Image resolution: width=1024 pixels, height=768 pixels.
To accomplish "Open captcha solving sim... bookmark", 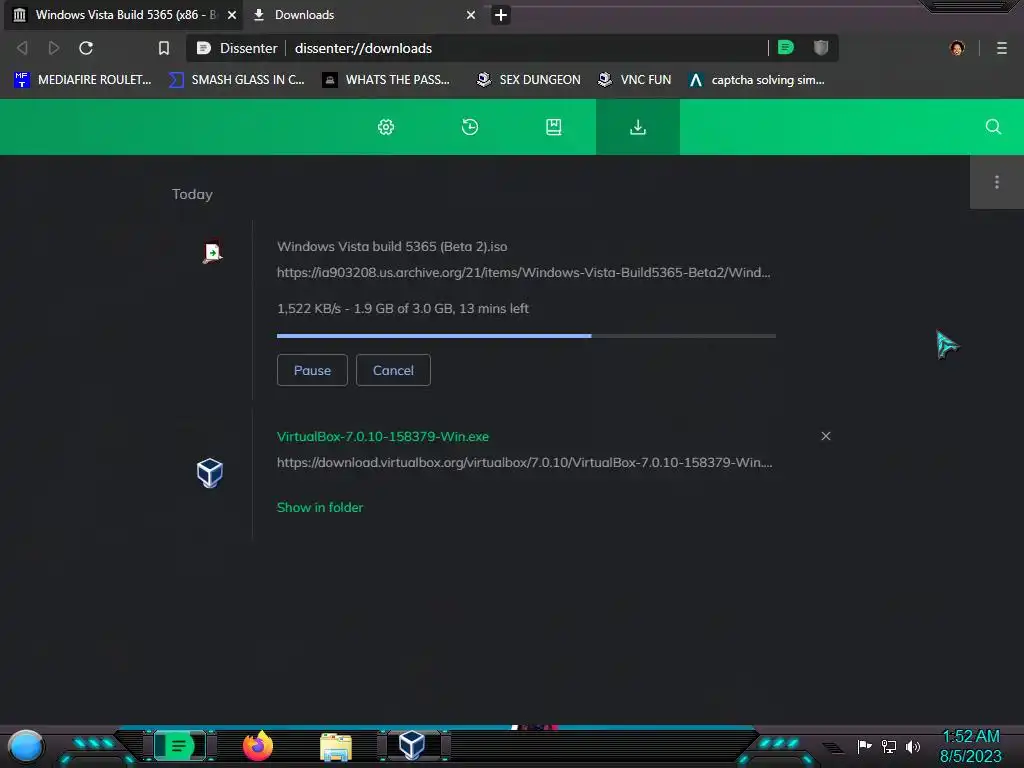I will pos(757,80).
